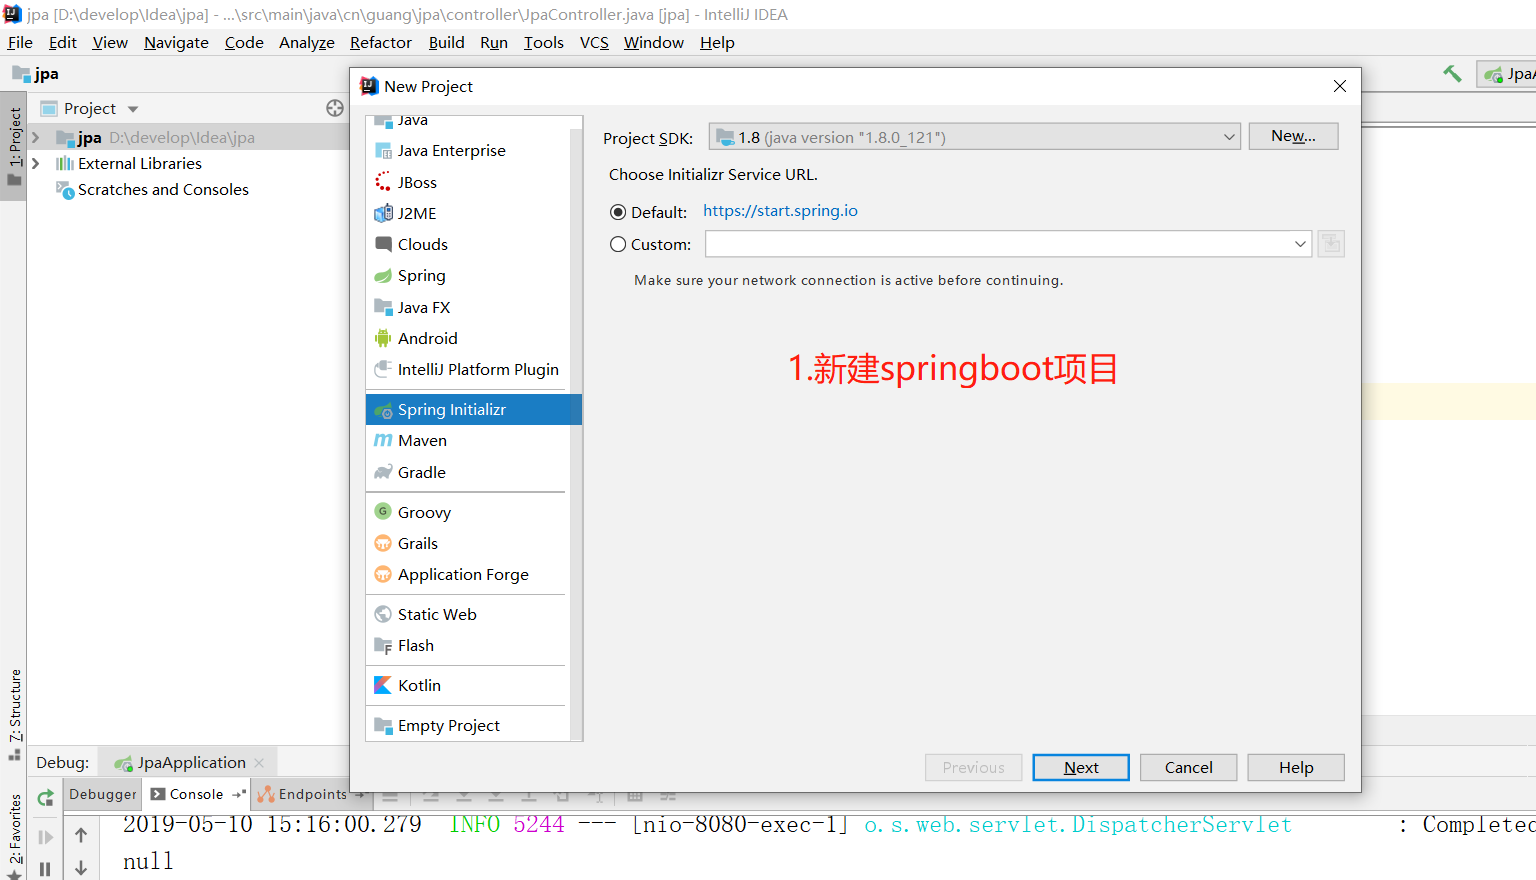Open the VCS menu
Screen dimensions: 1536x880
[x=594, y=42]
